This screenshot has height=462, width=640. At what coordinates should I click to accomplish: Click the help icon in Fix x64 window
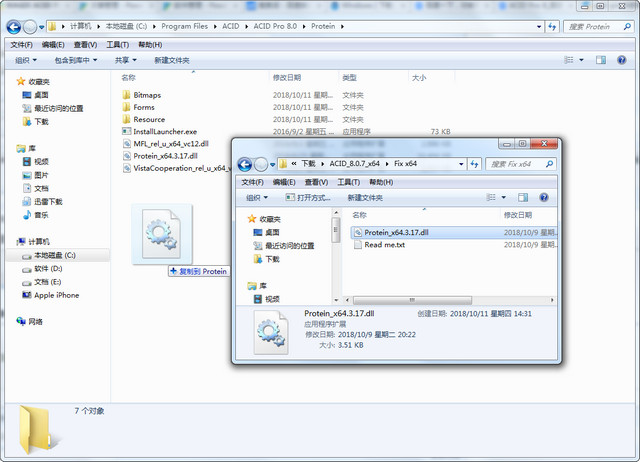click(x=542, y=198)
